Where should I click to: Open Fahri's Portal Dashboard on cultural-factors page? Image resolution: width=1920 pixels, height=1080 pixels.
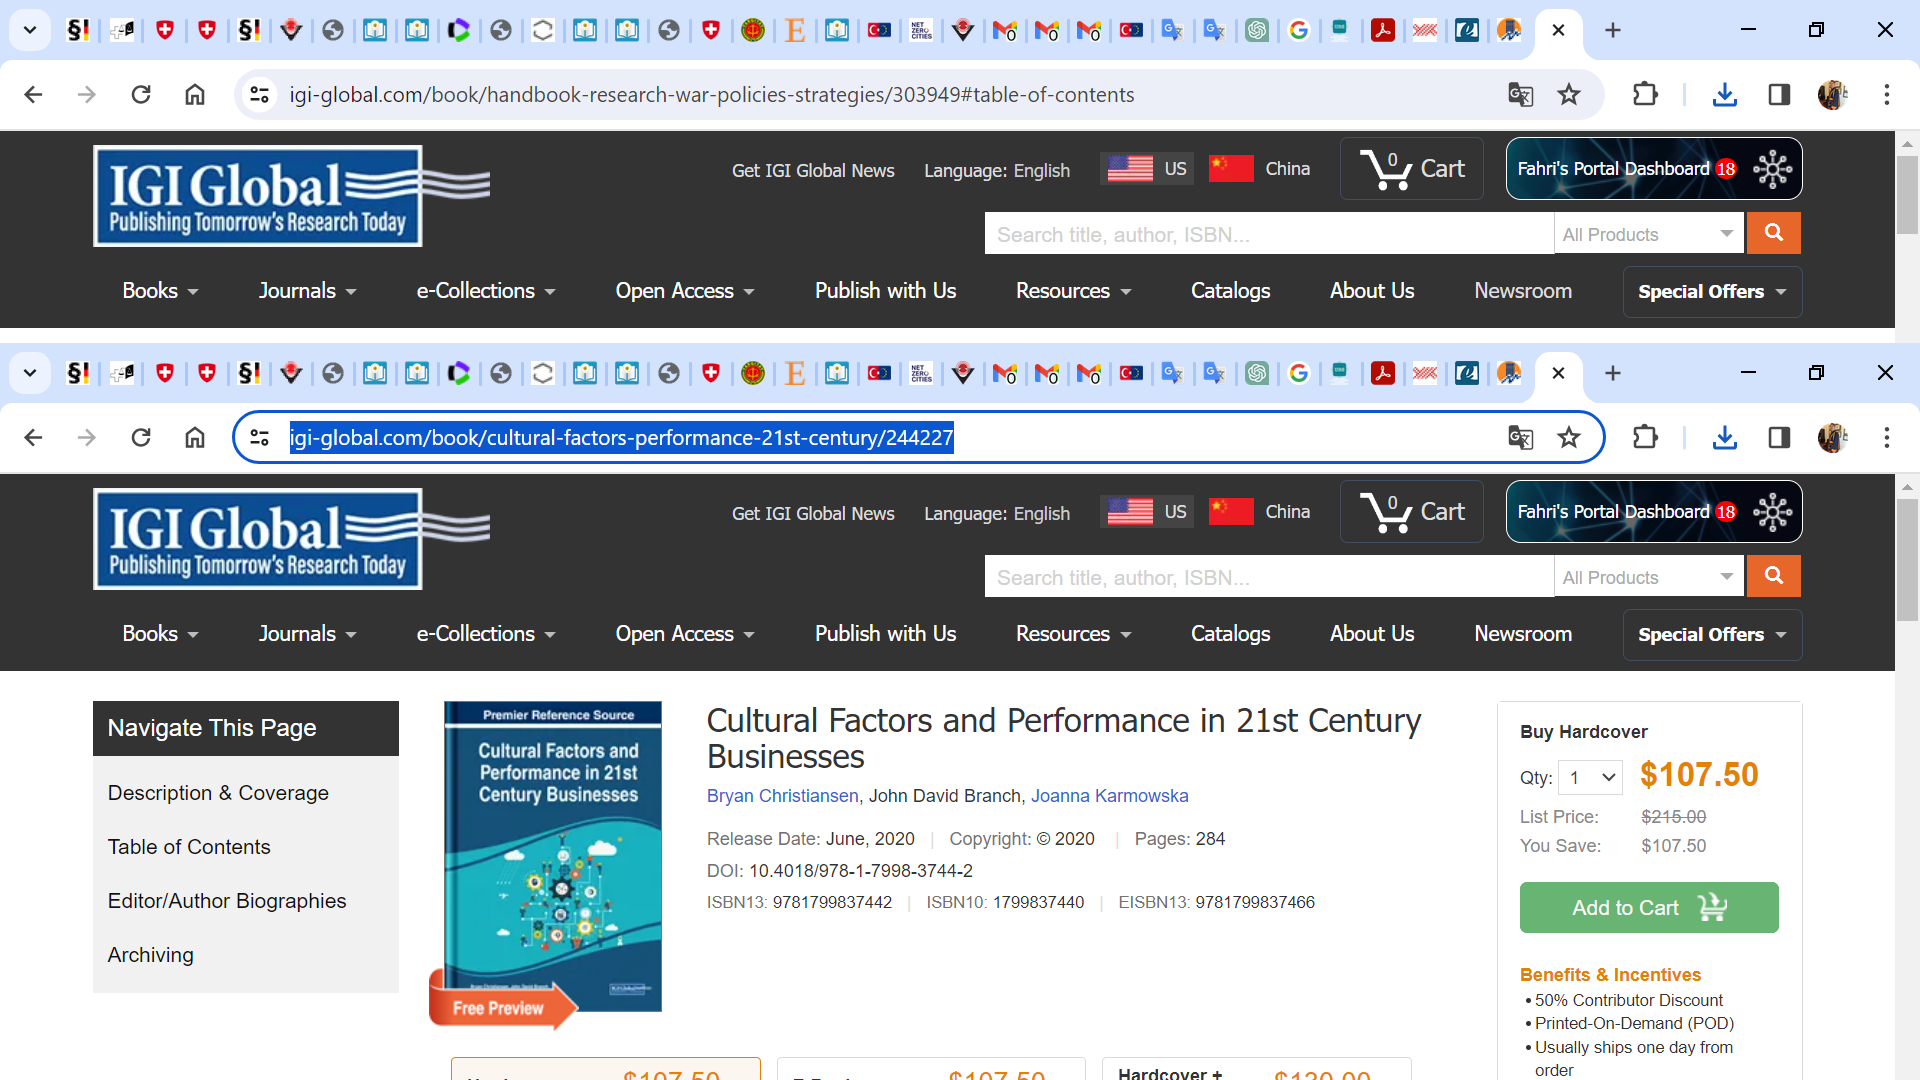[x=1654, y=511]
